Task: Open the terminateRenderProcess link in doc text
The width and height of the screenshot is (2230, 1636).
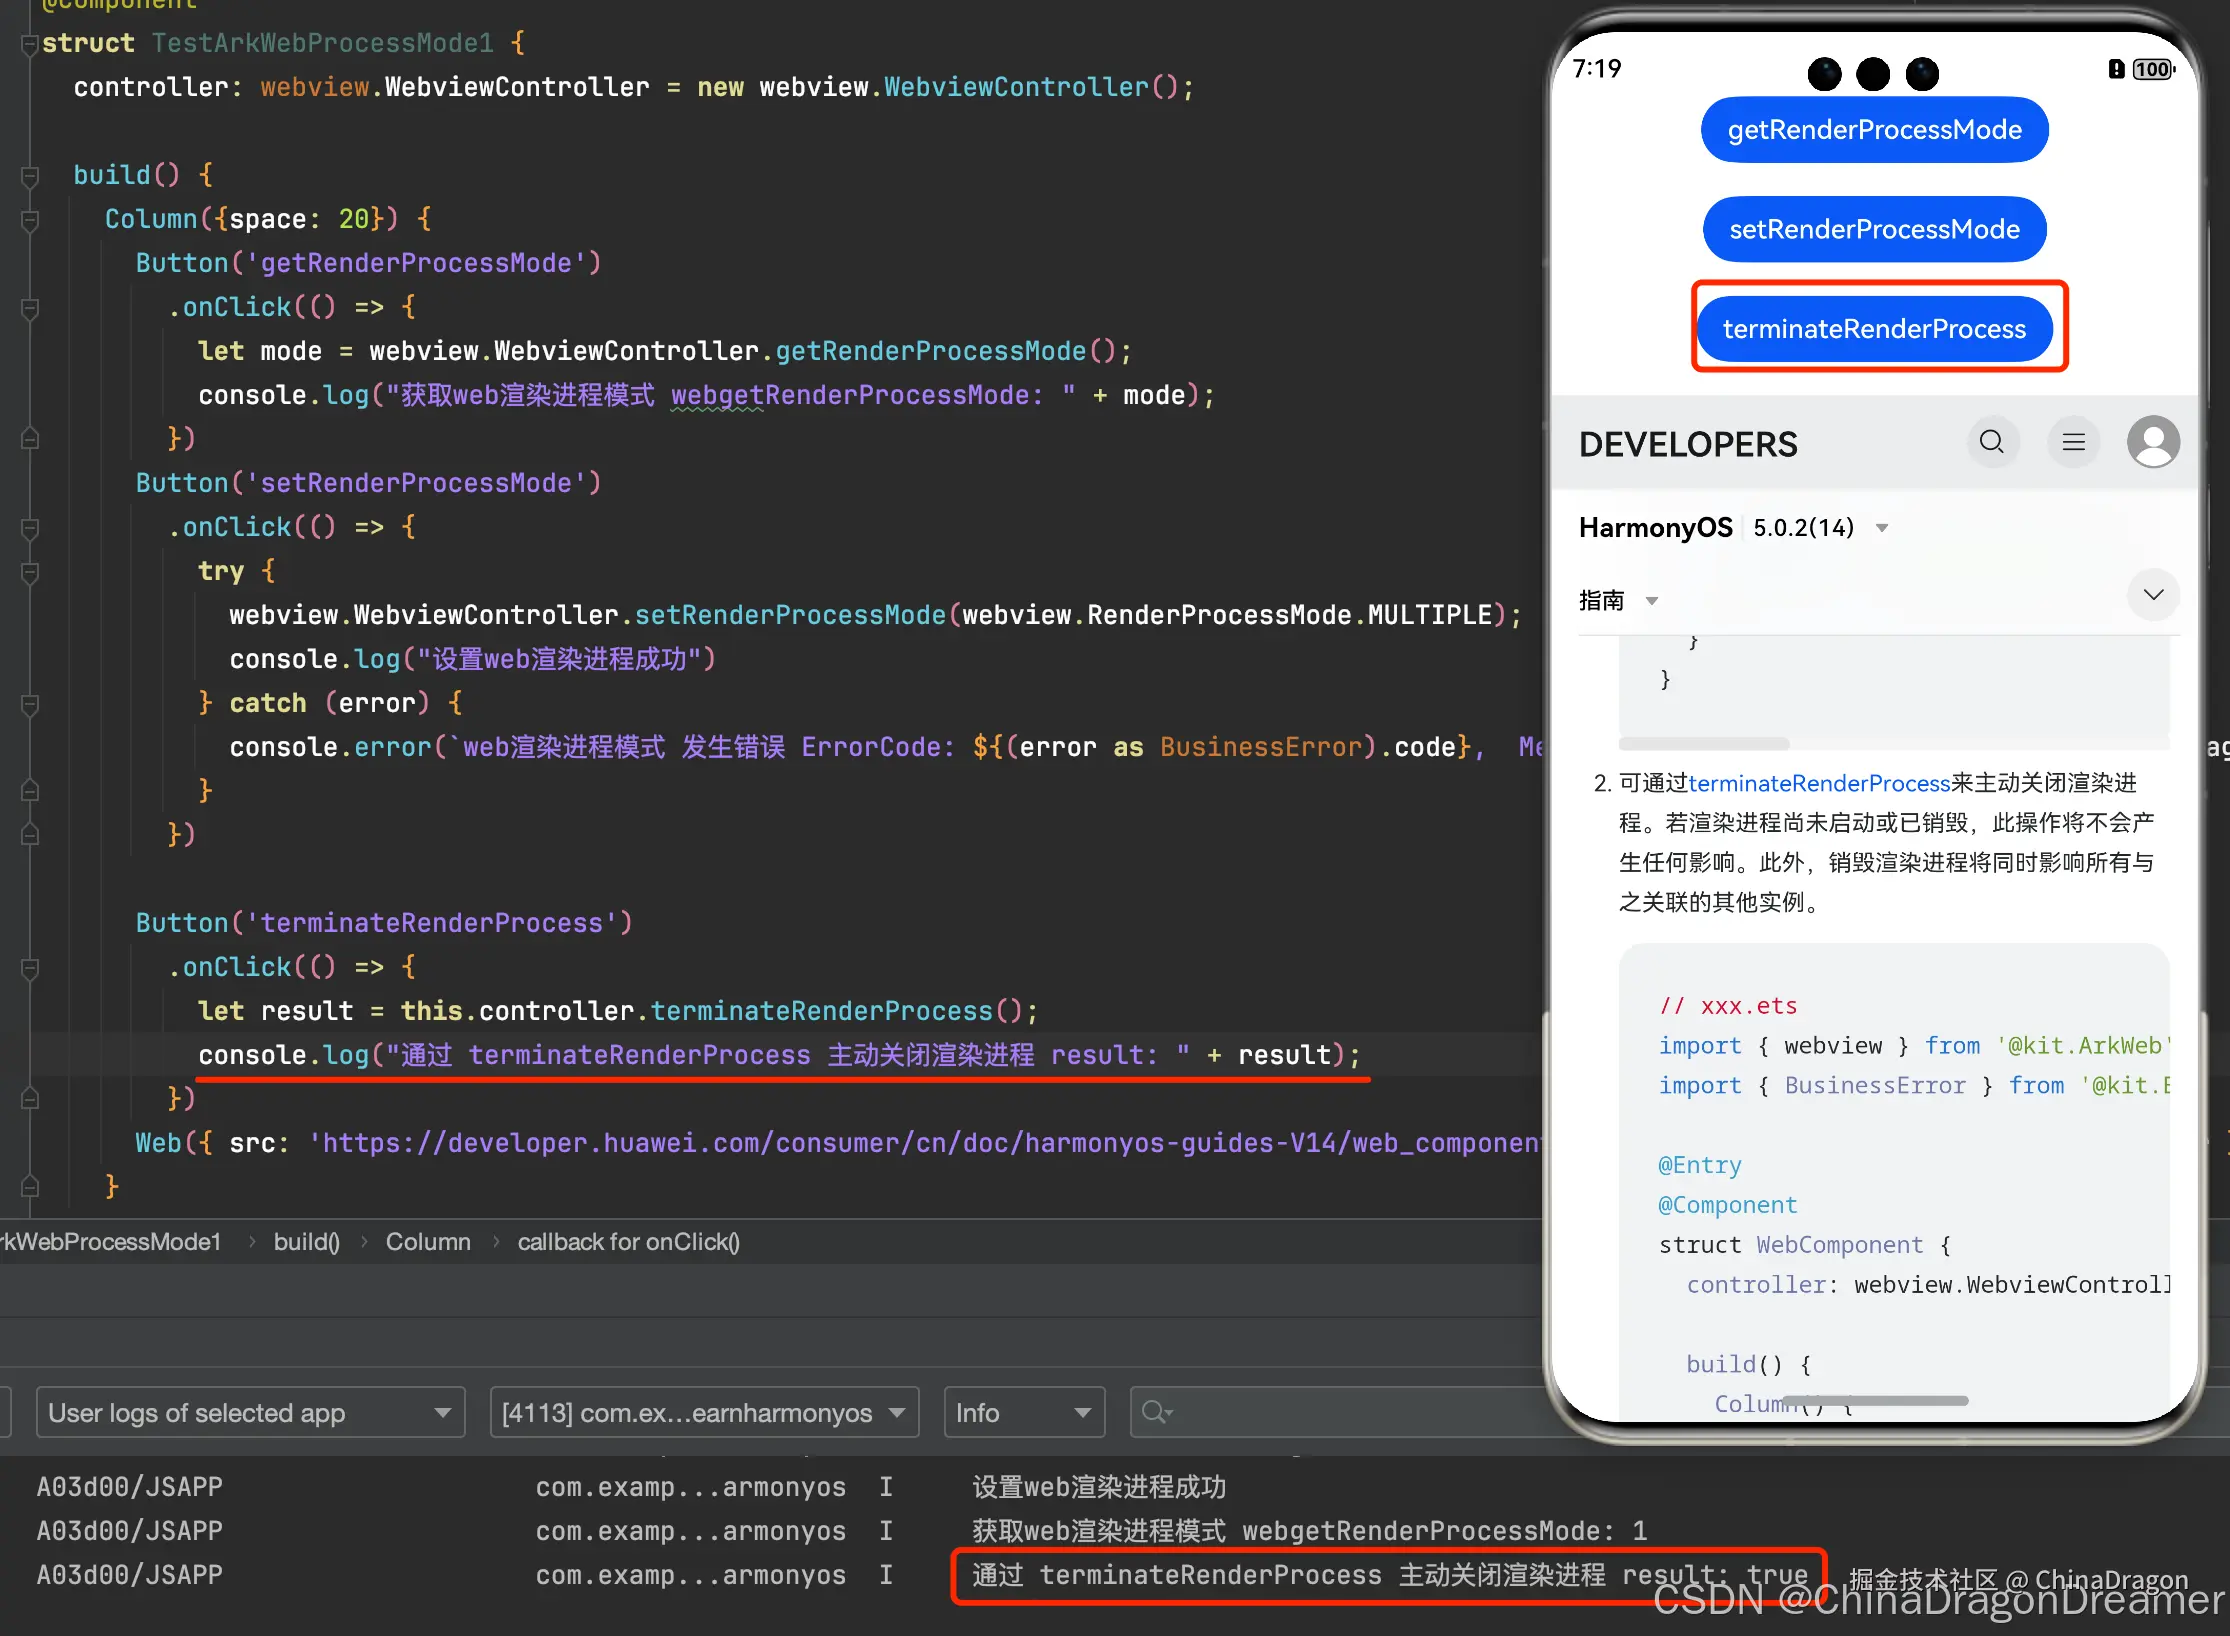Action: (1819, 783)
